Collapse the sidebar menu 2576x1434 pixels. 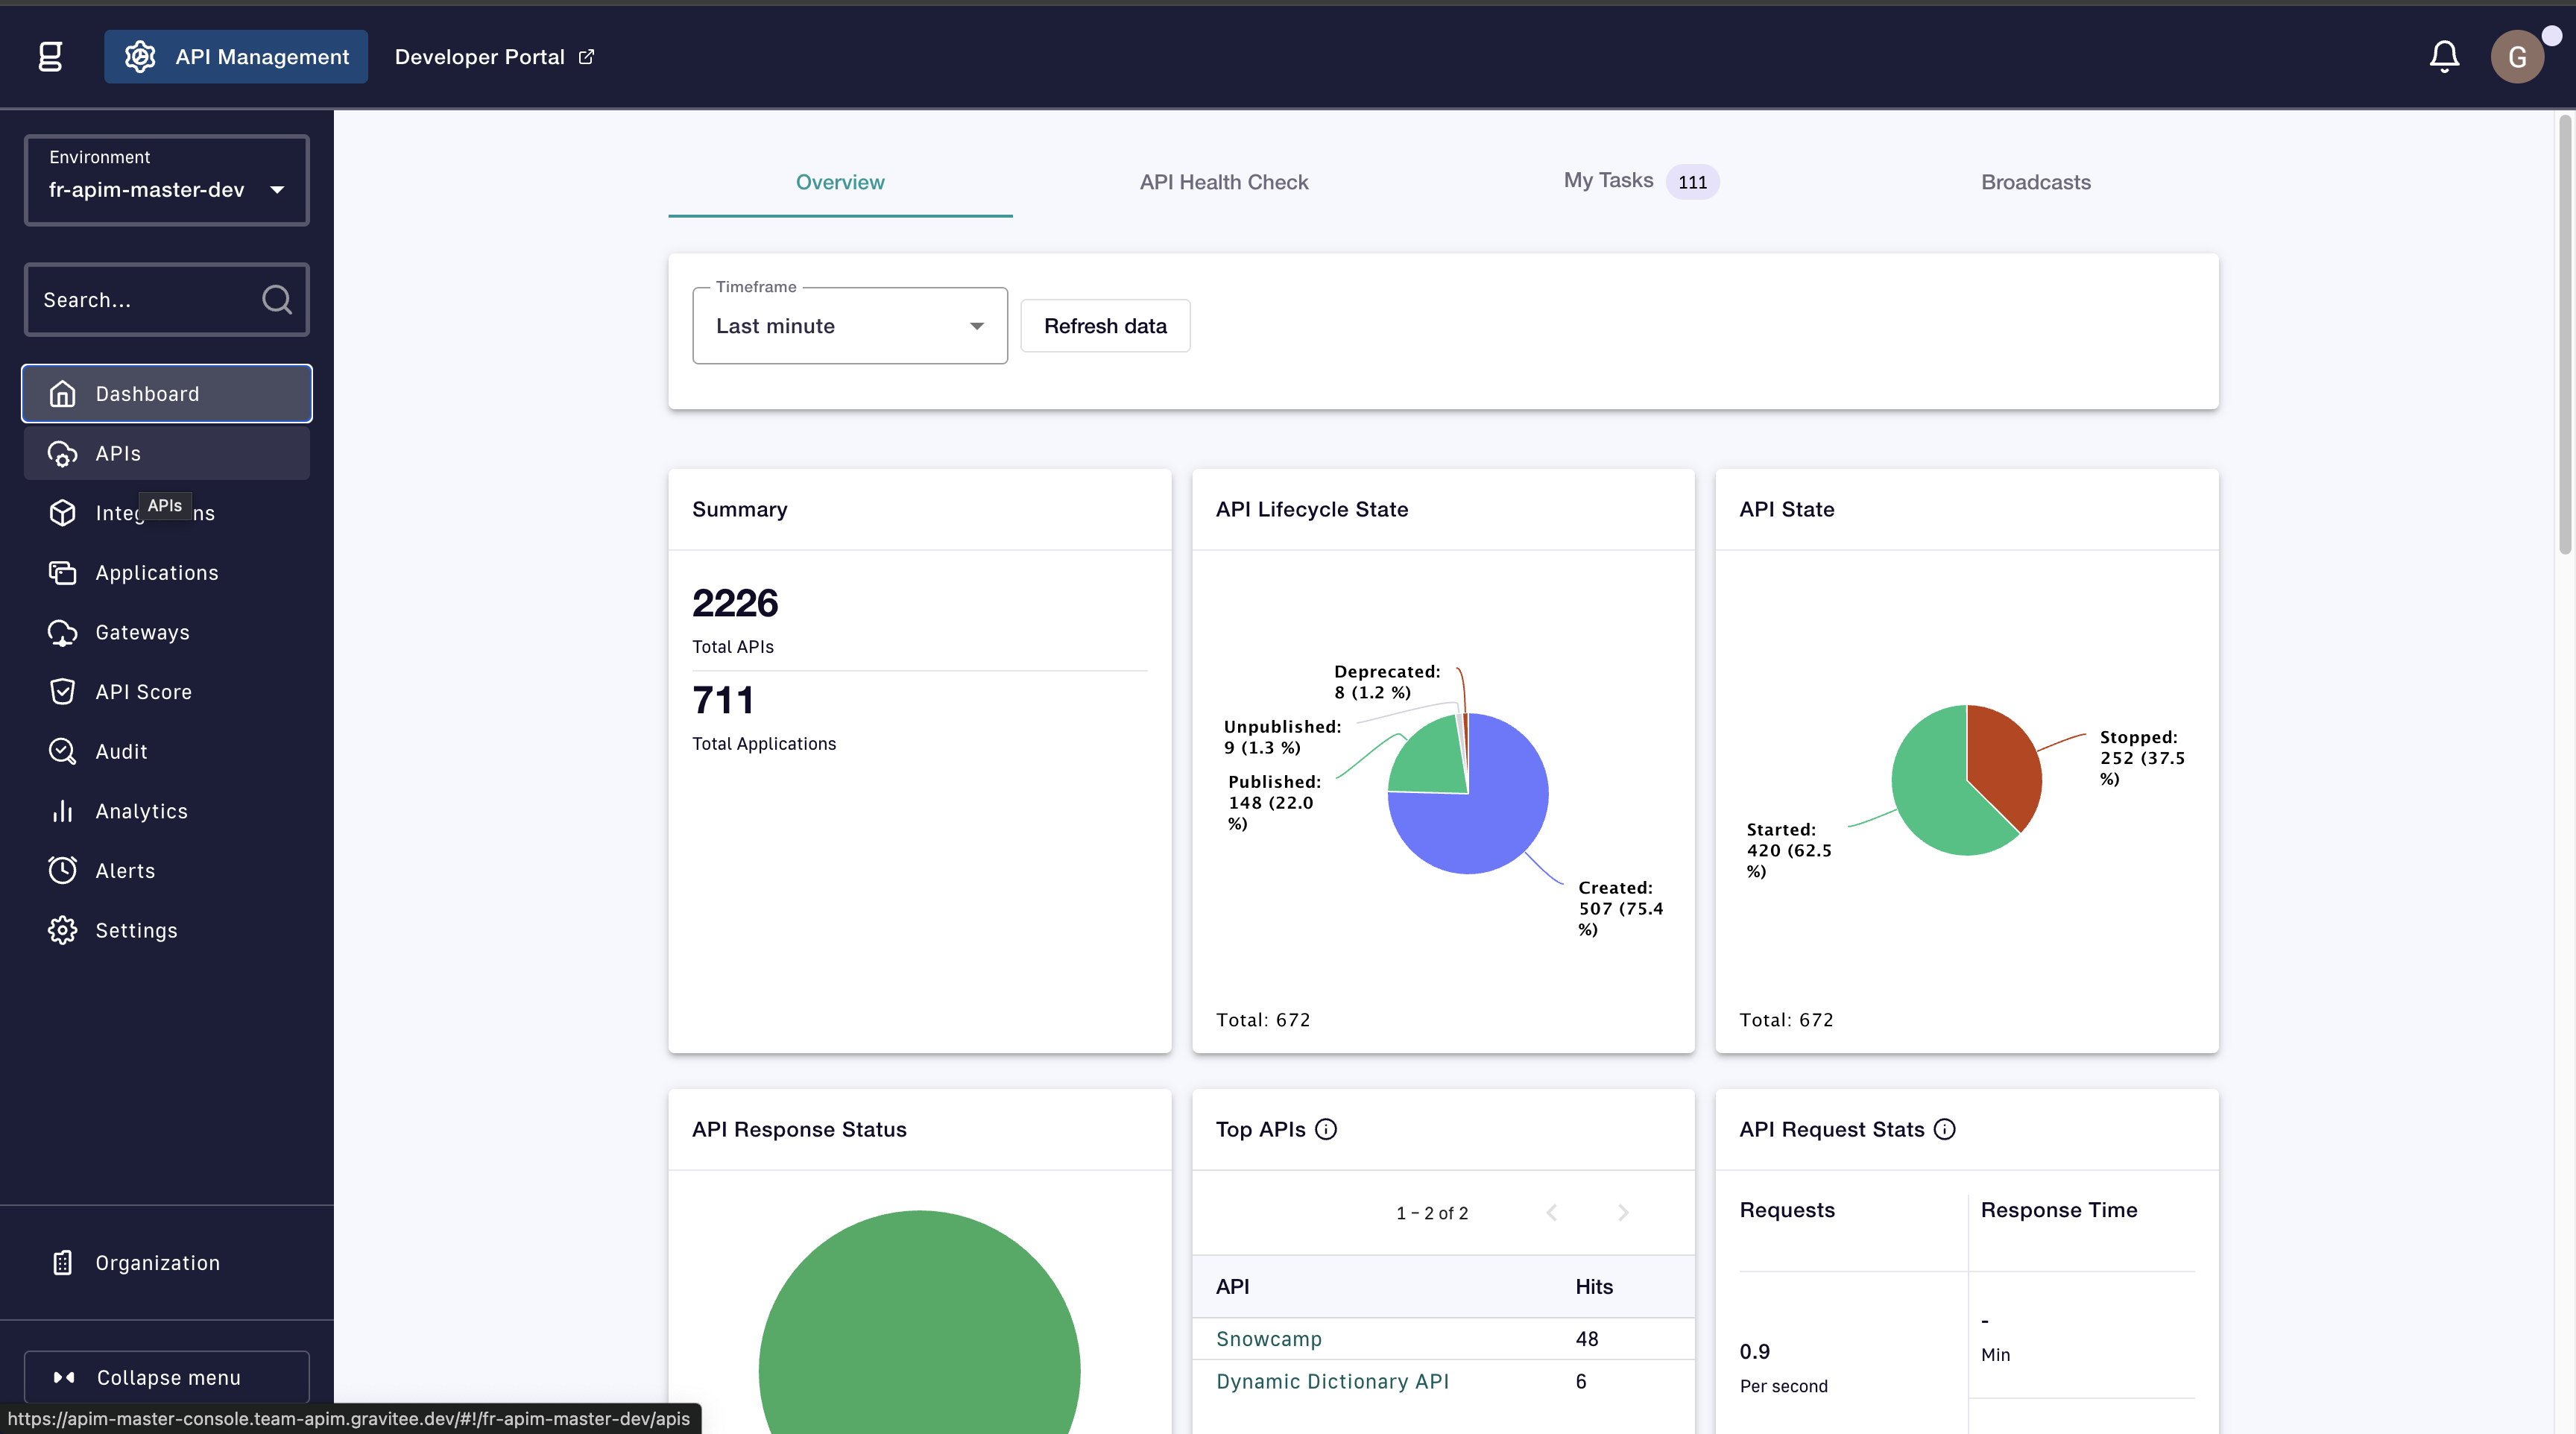point(166,1377)
